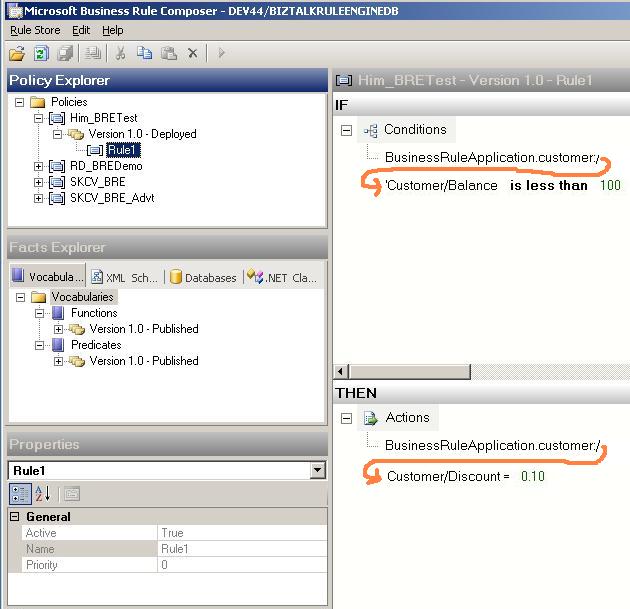Click the Active property value True
This screenshot has height=609, width=630.
(x=242, y=533)
